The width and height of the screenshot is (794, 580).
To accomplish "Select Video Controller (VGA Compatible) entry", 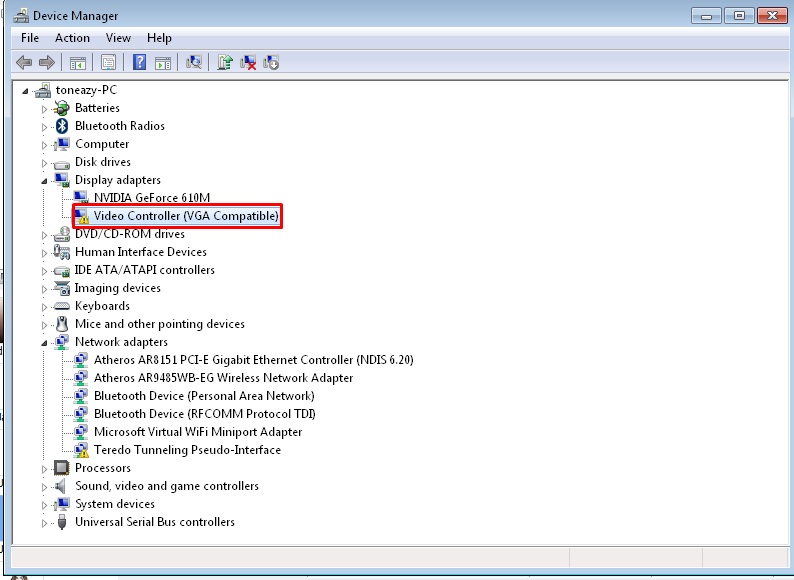I will [186, 216].
